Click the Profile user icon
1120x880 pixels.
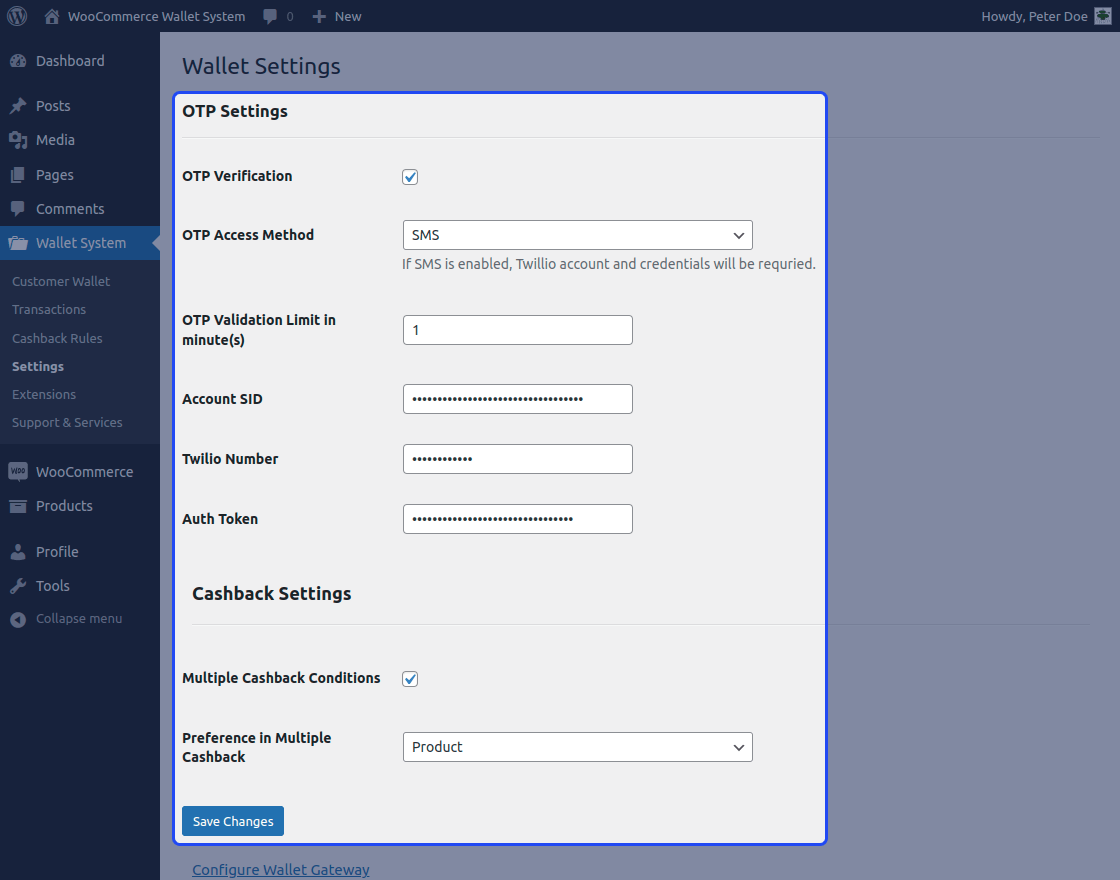[18, 551]
